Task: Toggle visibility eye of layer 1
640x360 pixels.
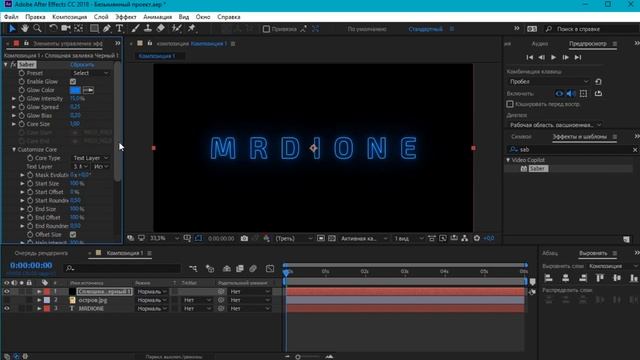Action: point(7,291)
